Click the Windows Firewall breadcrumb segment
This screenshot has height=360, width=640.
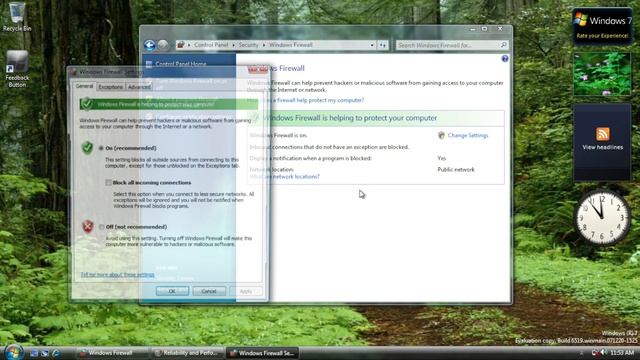[291, 45]
